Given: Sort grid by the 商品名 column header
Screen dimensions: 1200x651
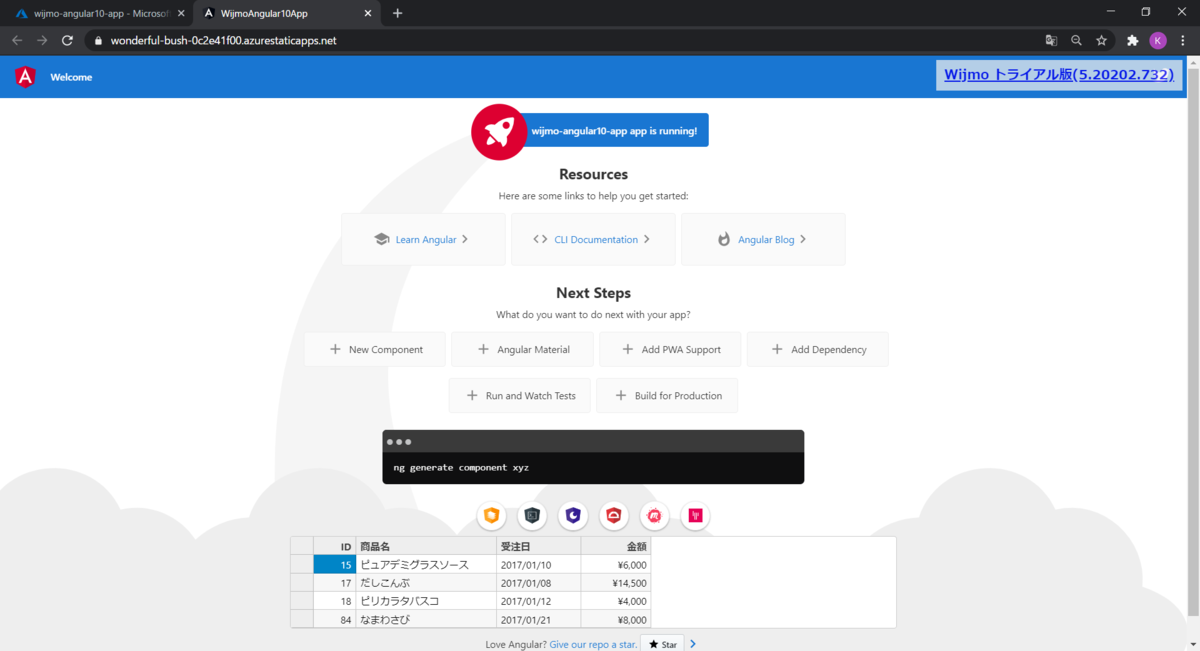Looking at the screenshot, I should 426,546.
